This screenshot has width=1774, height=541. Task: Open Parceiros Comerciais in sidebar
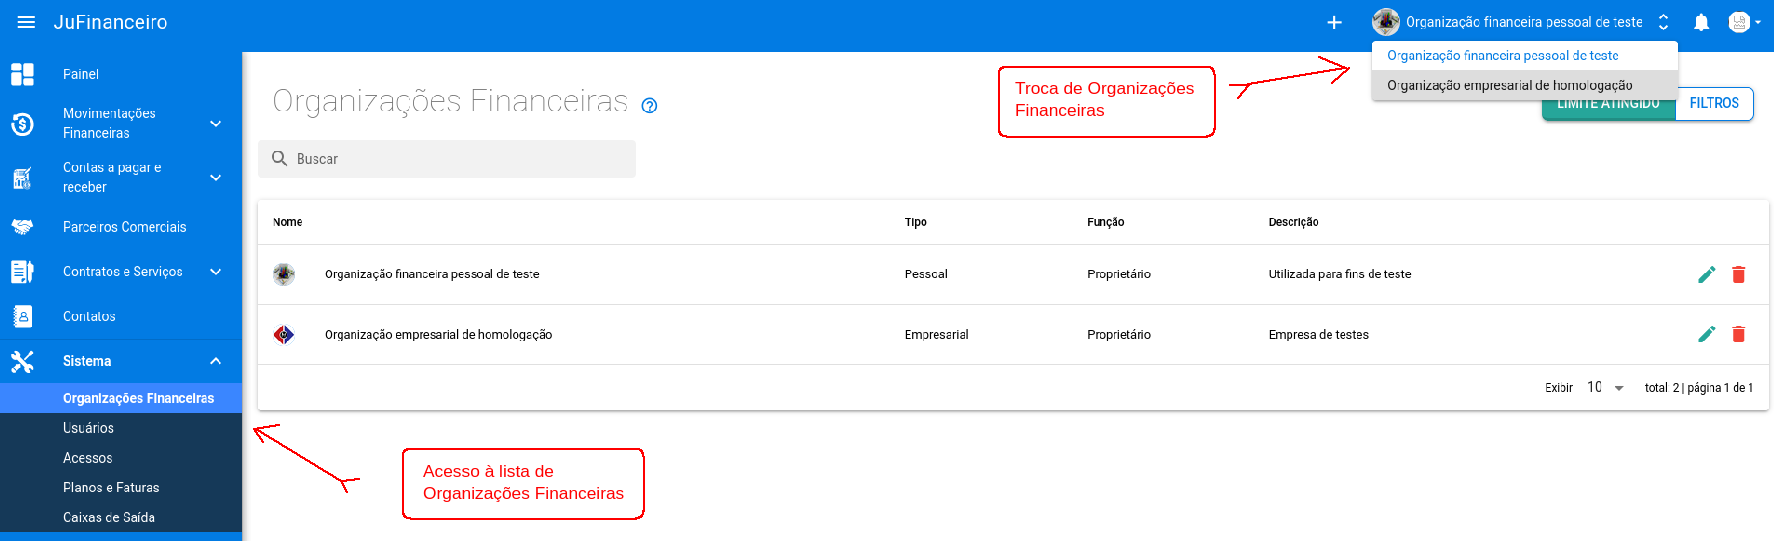[x=124, y=227]
